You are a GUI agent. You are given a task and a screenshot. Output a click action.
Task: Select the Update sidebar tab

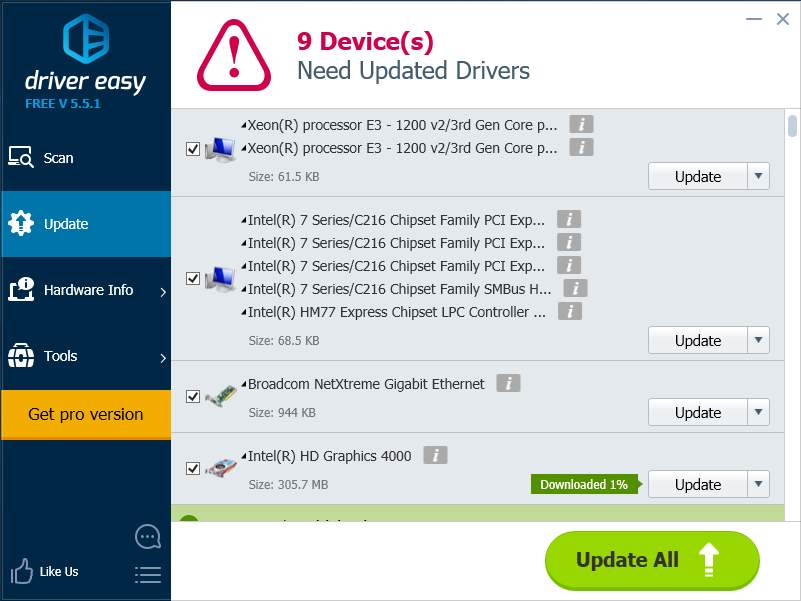[86, 224]
